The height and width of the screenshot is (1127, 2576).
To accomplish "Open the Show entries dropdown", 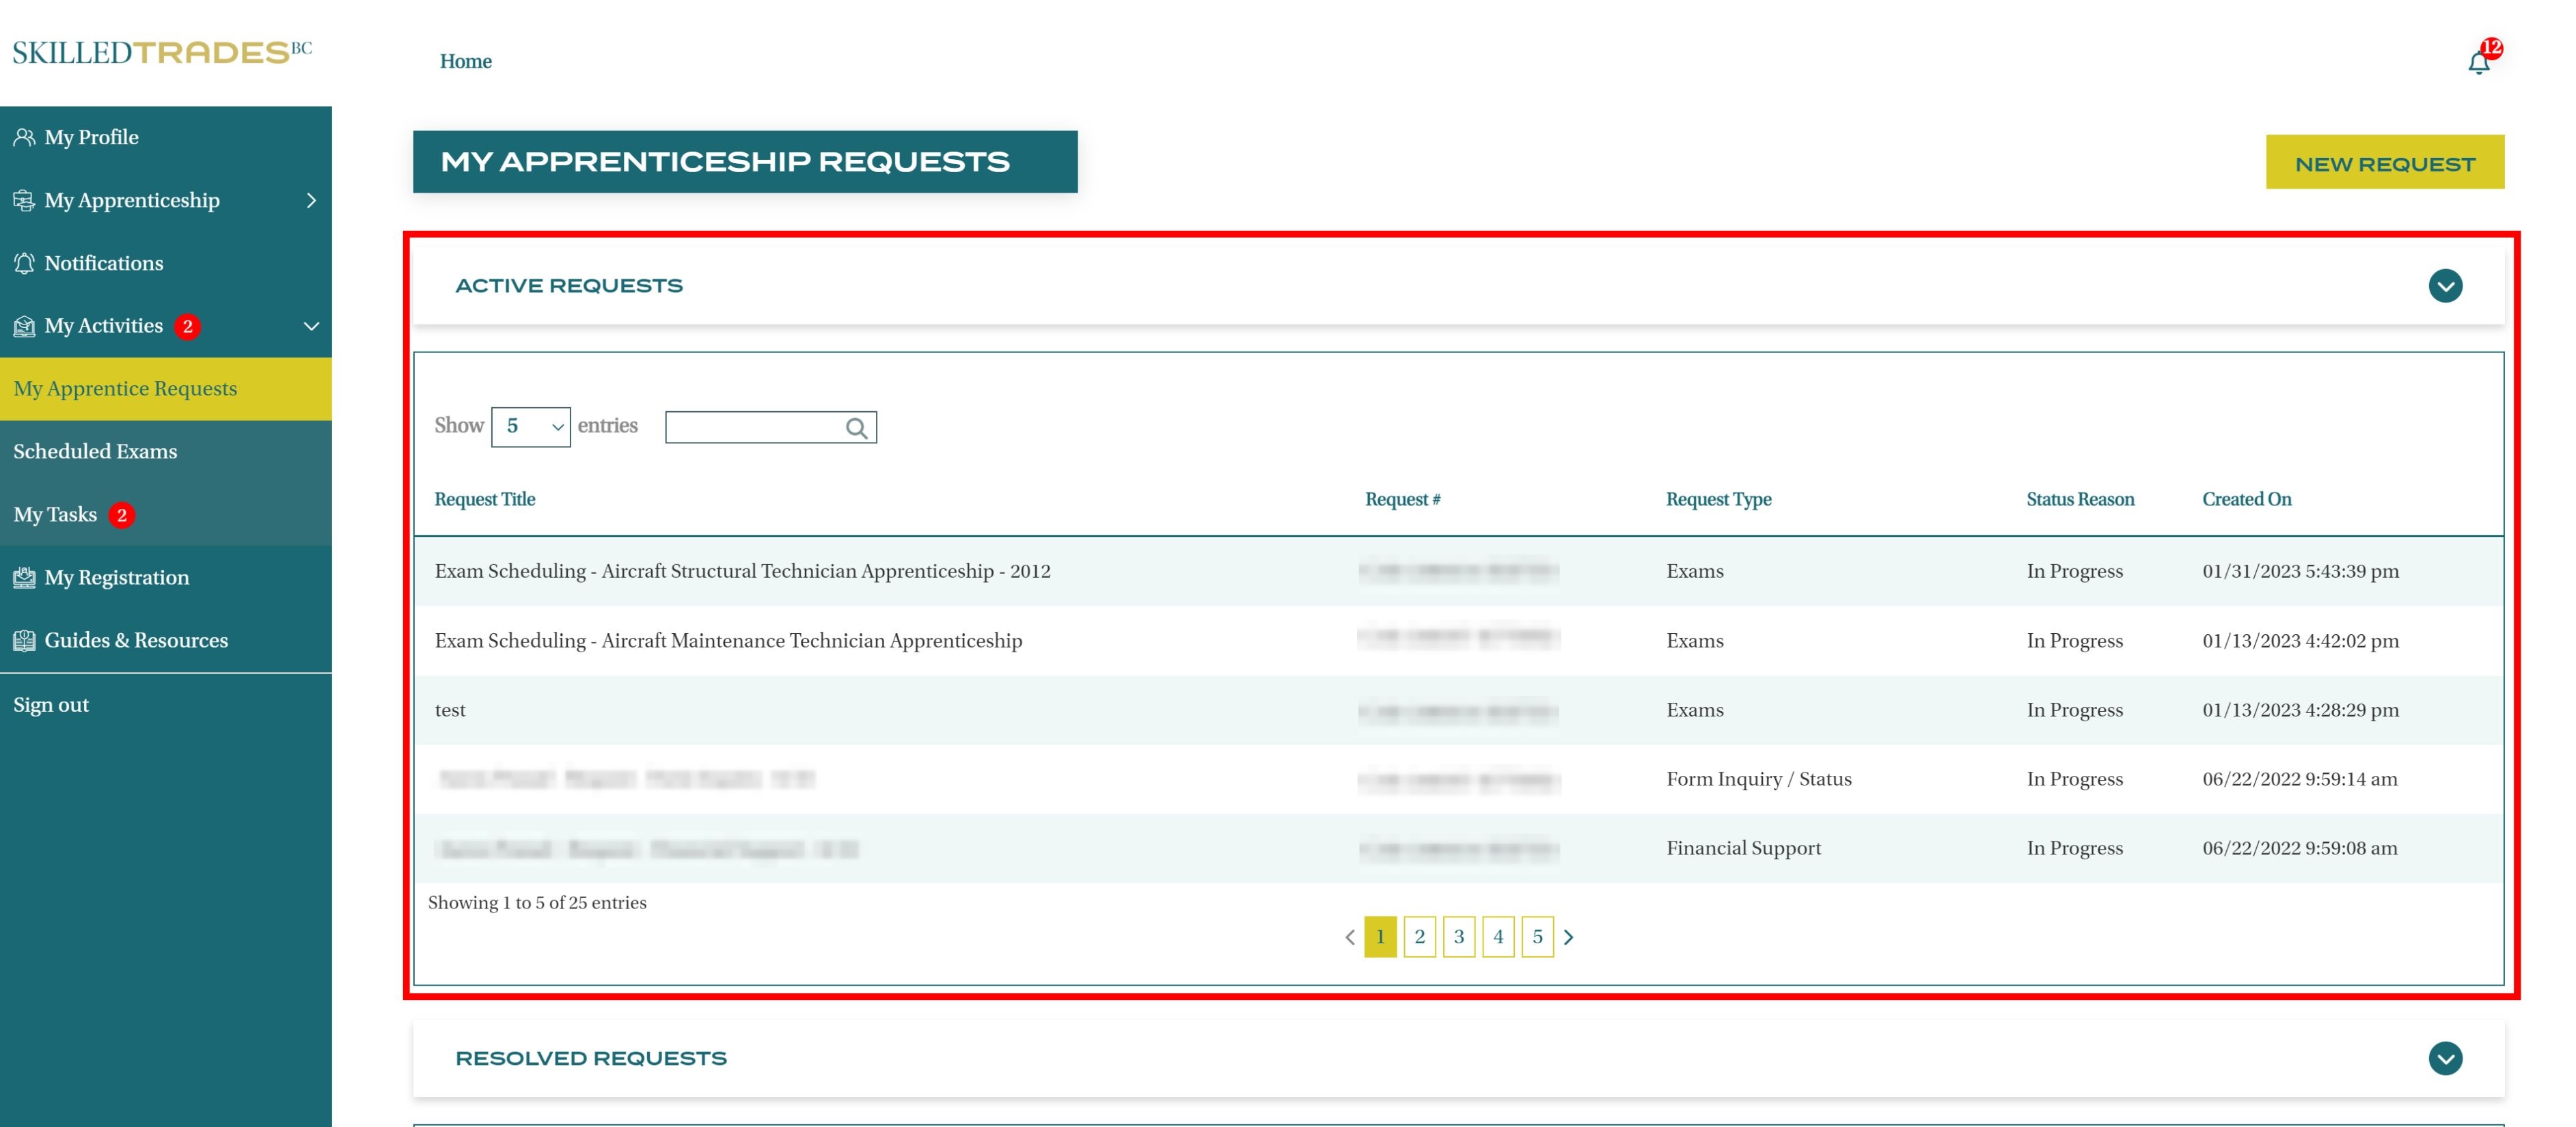I will coord(530,427).
